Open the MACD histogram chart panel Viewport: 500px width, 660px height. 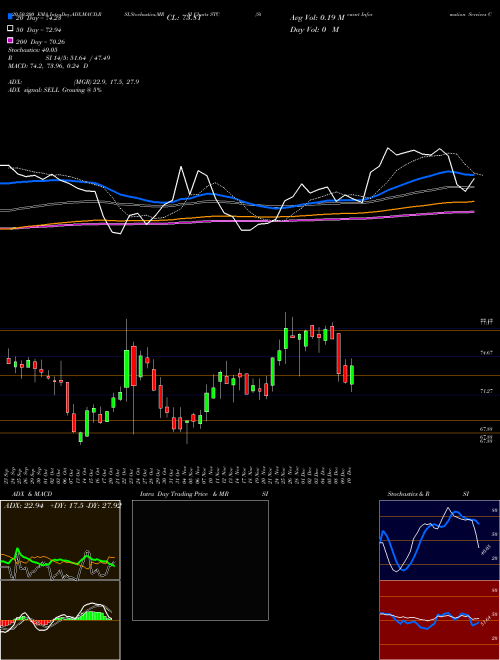(60, 620)
